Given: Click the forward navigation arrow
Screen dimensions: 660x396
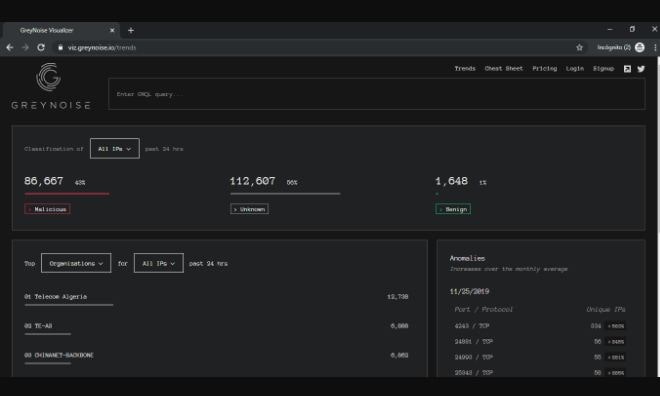Looking at the screenshot, I should coord(25,48).
